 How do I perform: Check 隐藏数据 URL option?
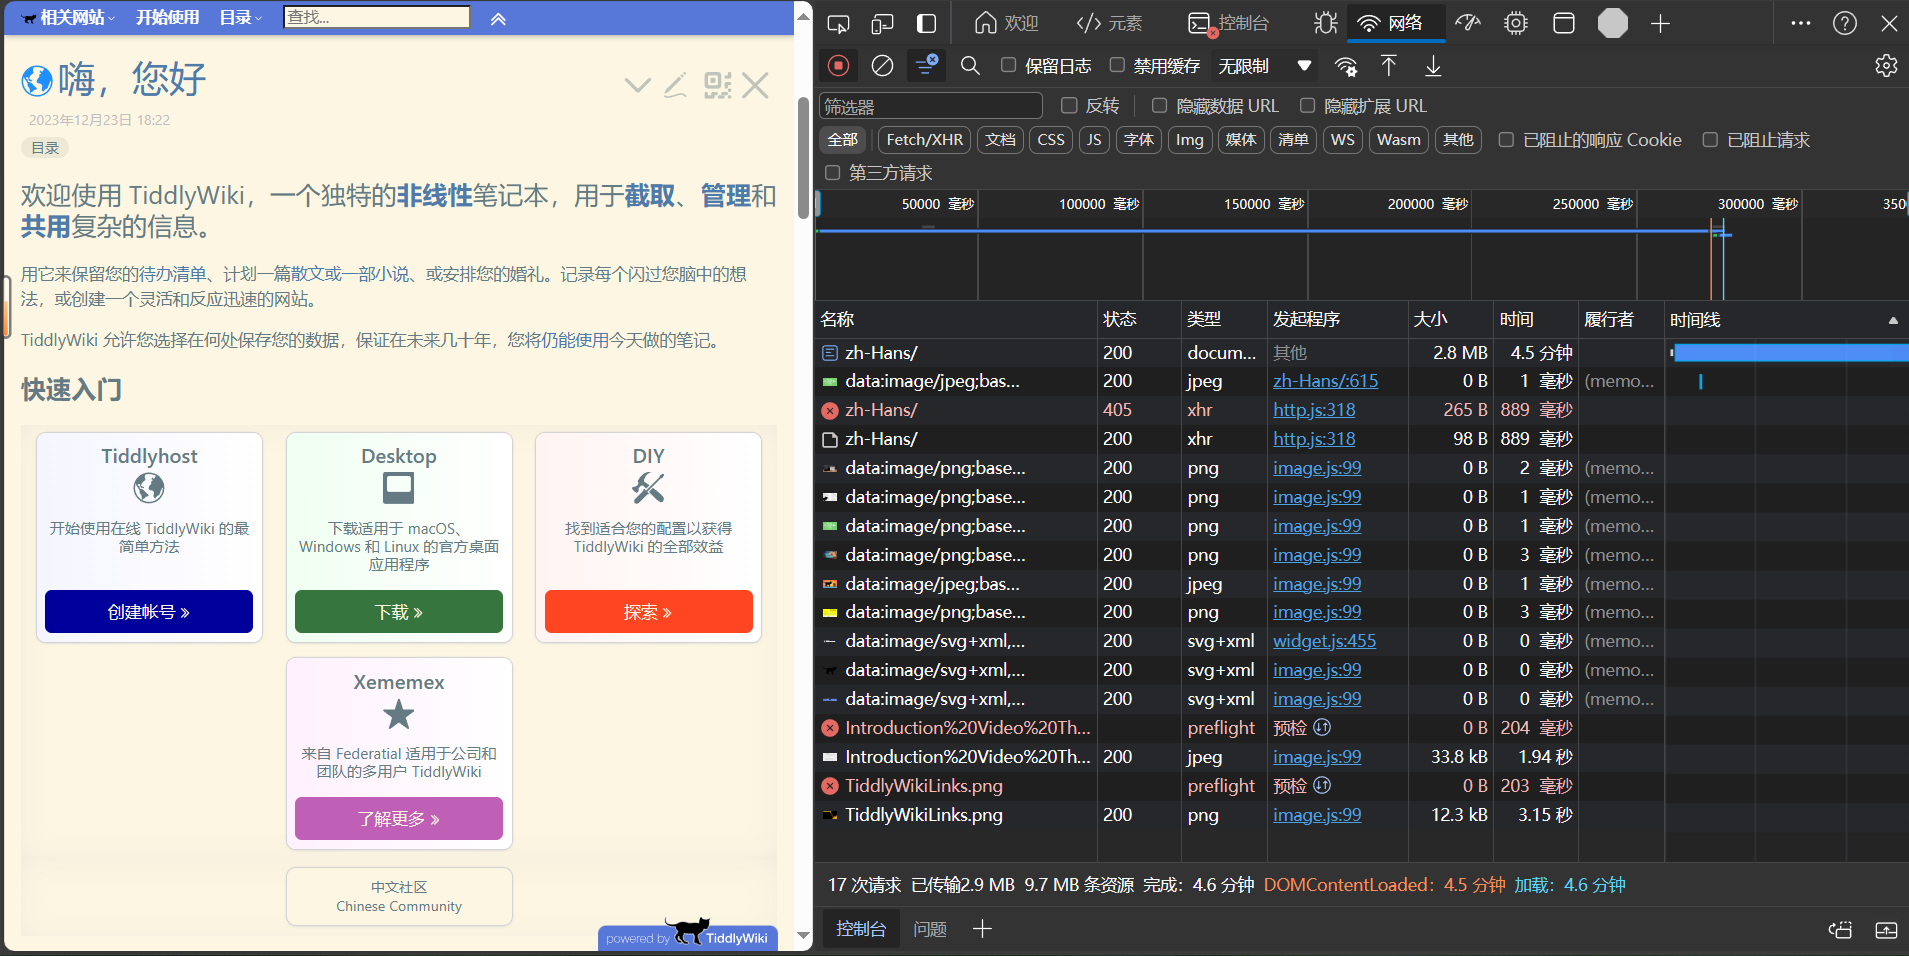pyautogui.click(x=1160, y=105)
